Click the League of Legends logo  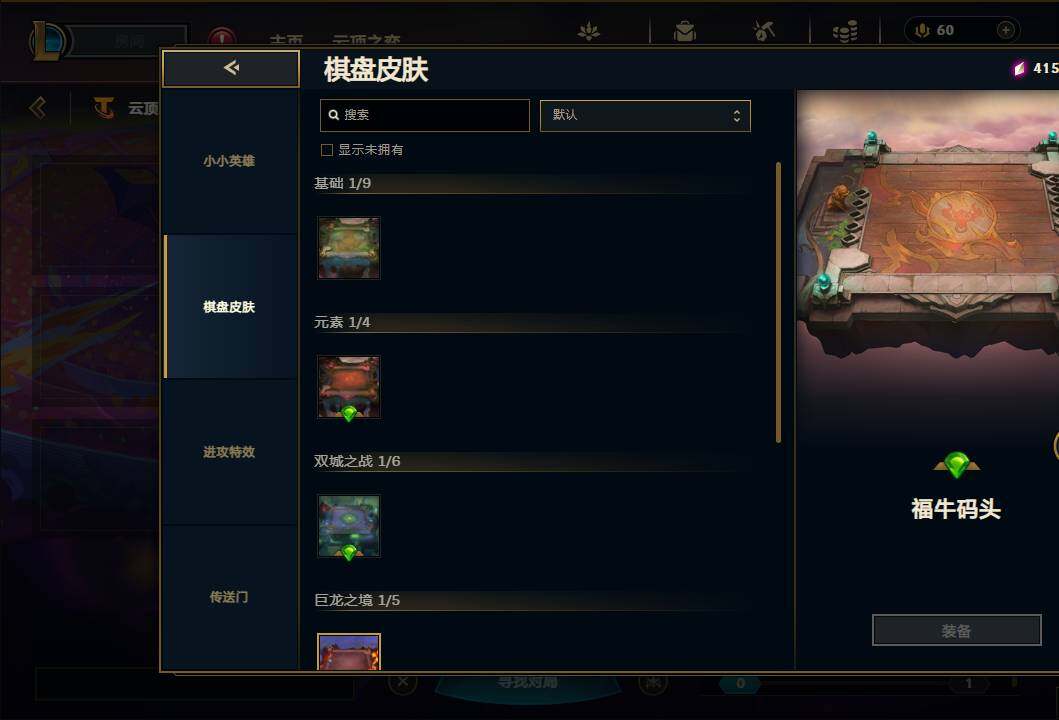coord(49,41)
